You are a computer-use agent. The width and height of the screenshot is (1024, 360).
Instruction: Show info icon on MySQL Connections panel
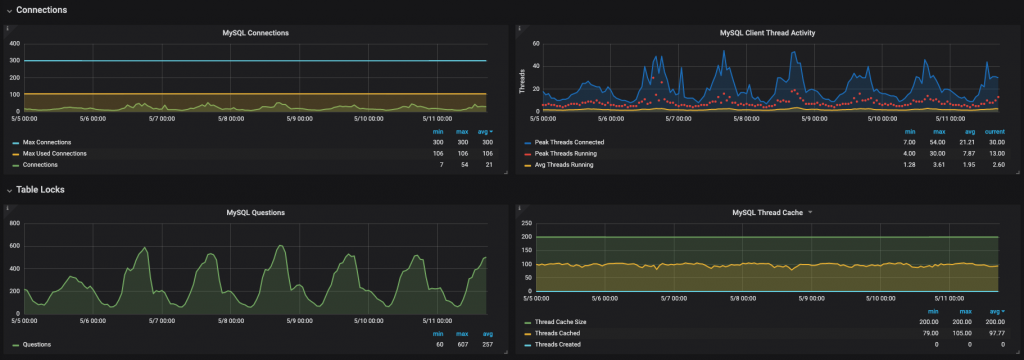click(x=7, y=29)
